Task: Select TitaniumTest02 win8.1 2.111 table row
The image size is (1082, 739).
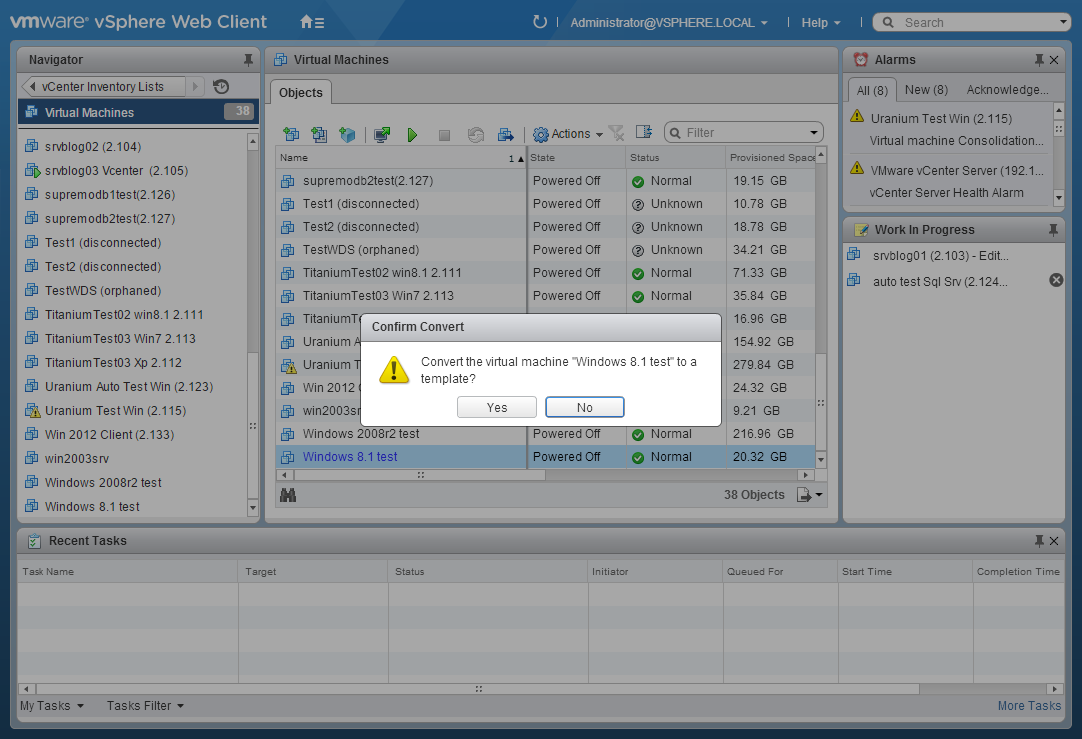Action: point(545,273)
